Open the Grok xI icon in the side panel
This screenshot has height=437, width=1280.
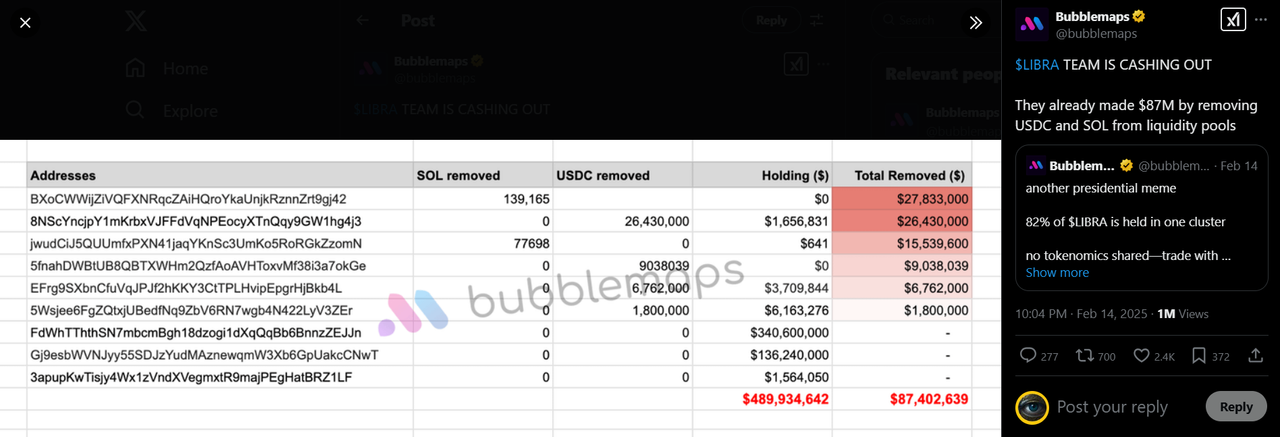pos(1232,20)
